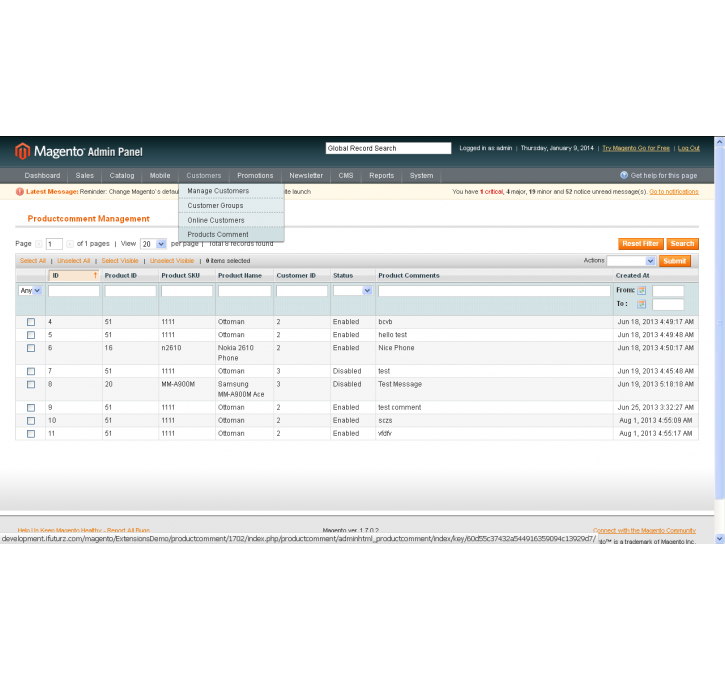This screenshot has width=725, height=680.
Task: Click the Select All link
Action: coord(33,261)
